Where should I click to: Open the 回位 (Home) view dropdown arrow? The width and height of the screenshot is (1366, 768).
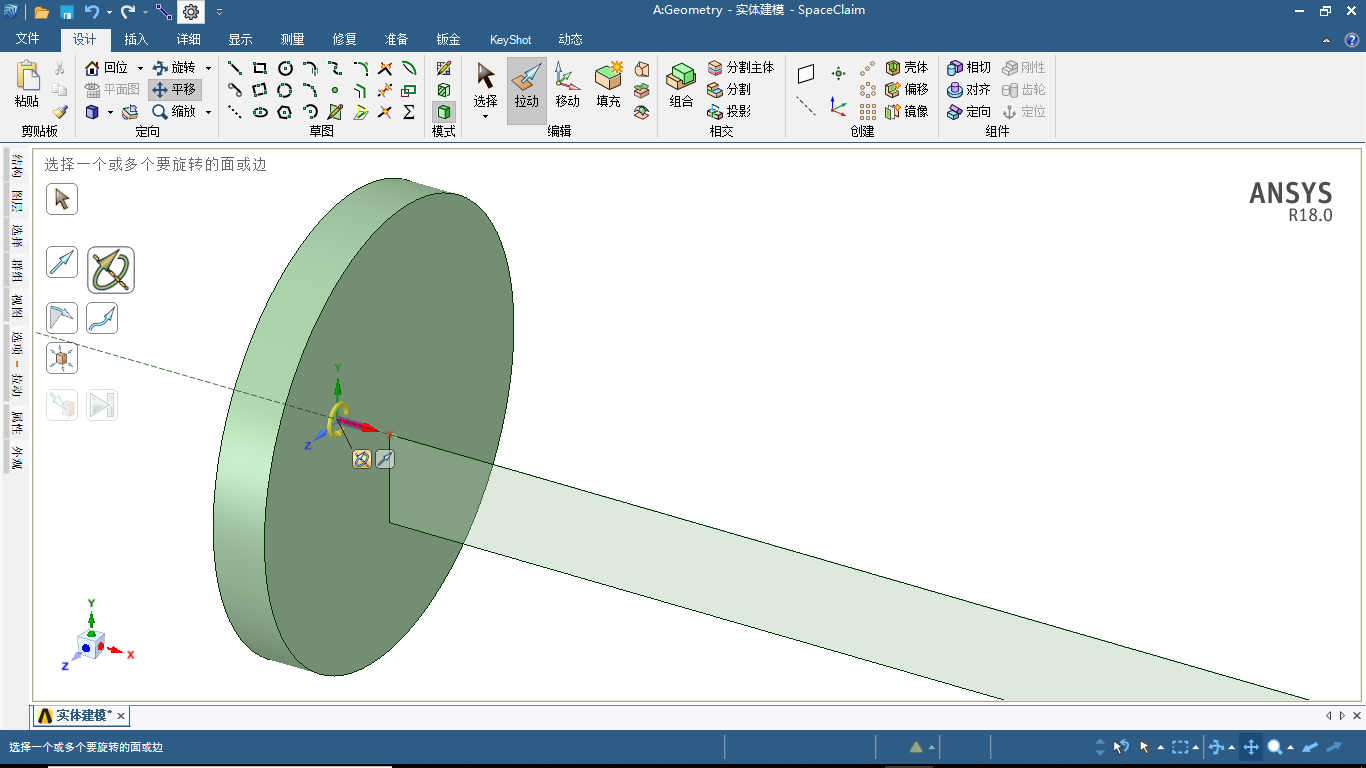point(140,68)
